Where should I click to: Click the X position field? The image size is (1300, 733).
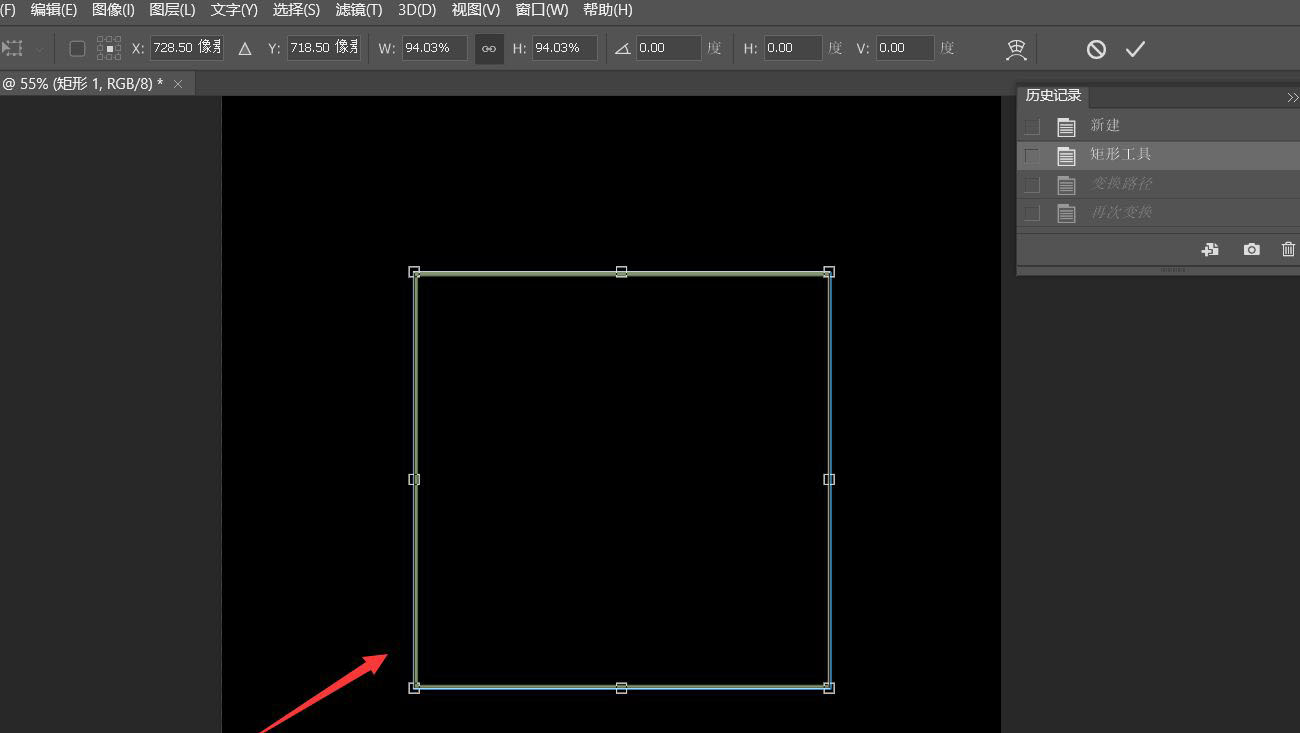click(x=187, y=48)
